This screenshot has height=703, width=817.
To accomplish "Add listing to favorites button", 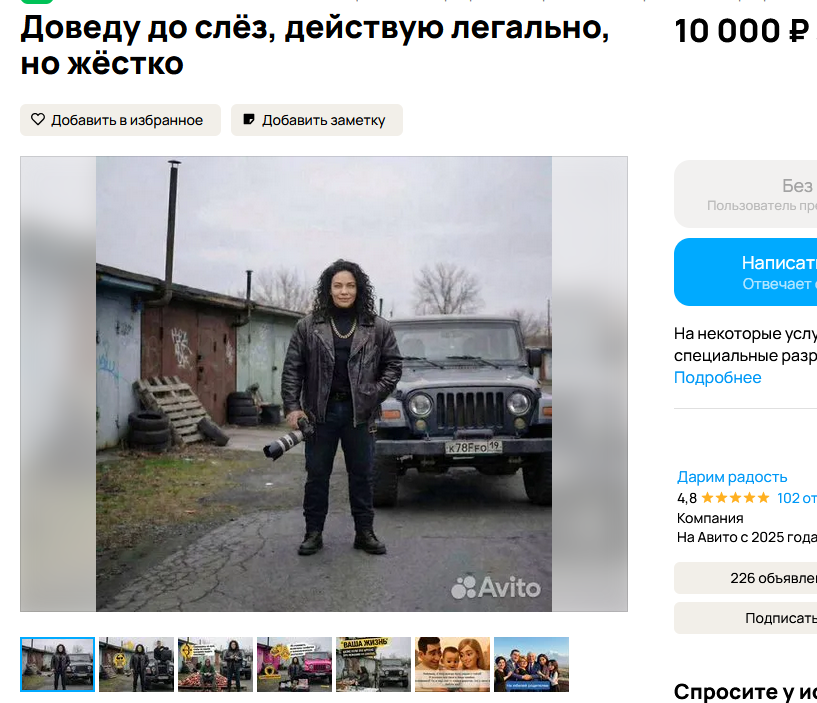I will point(120,120).
